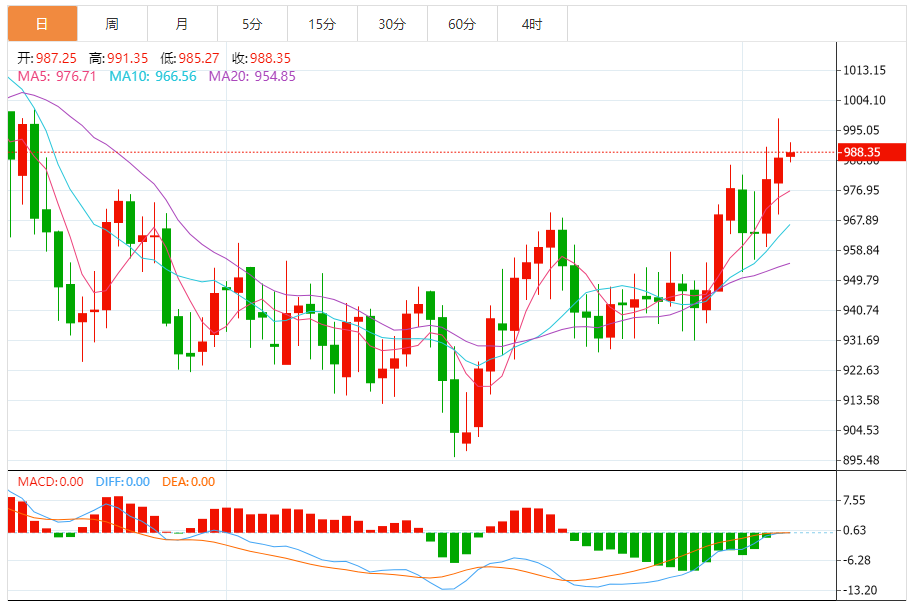Click the low price value 985.27
Screen dimensions: 910x601
click(x=198, y=58)
